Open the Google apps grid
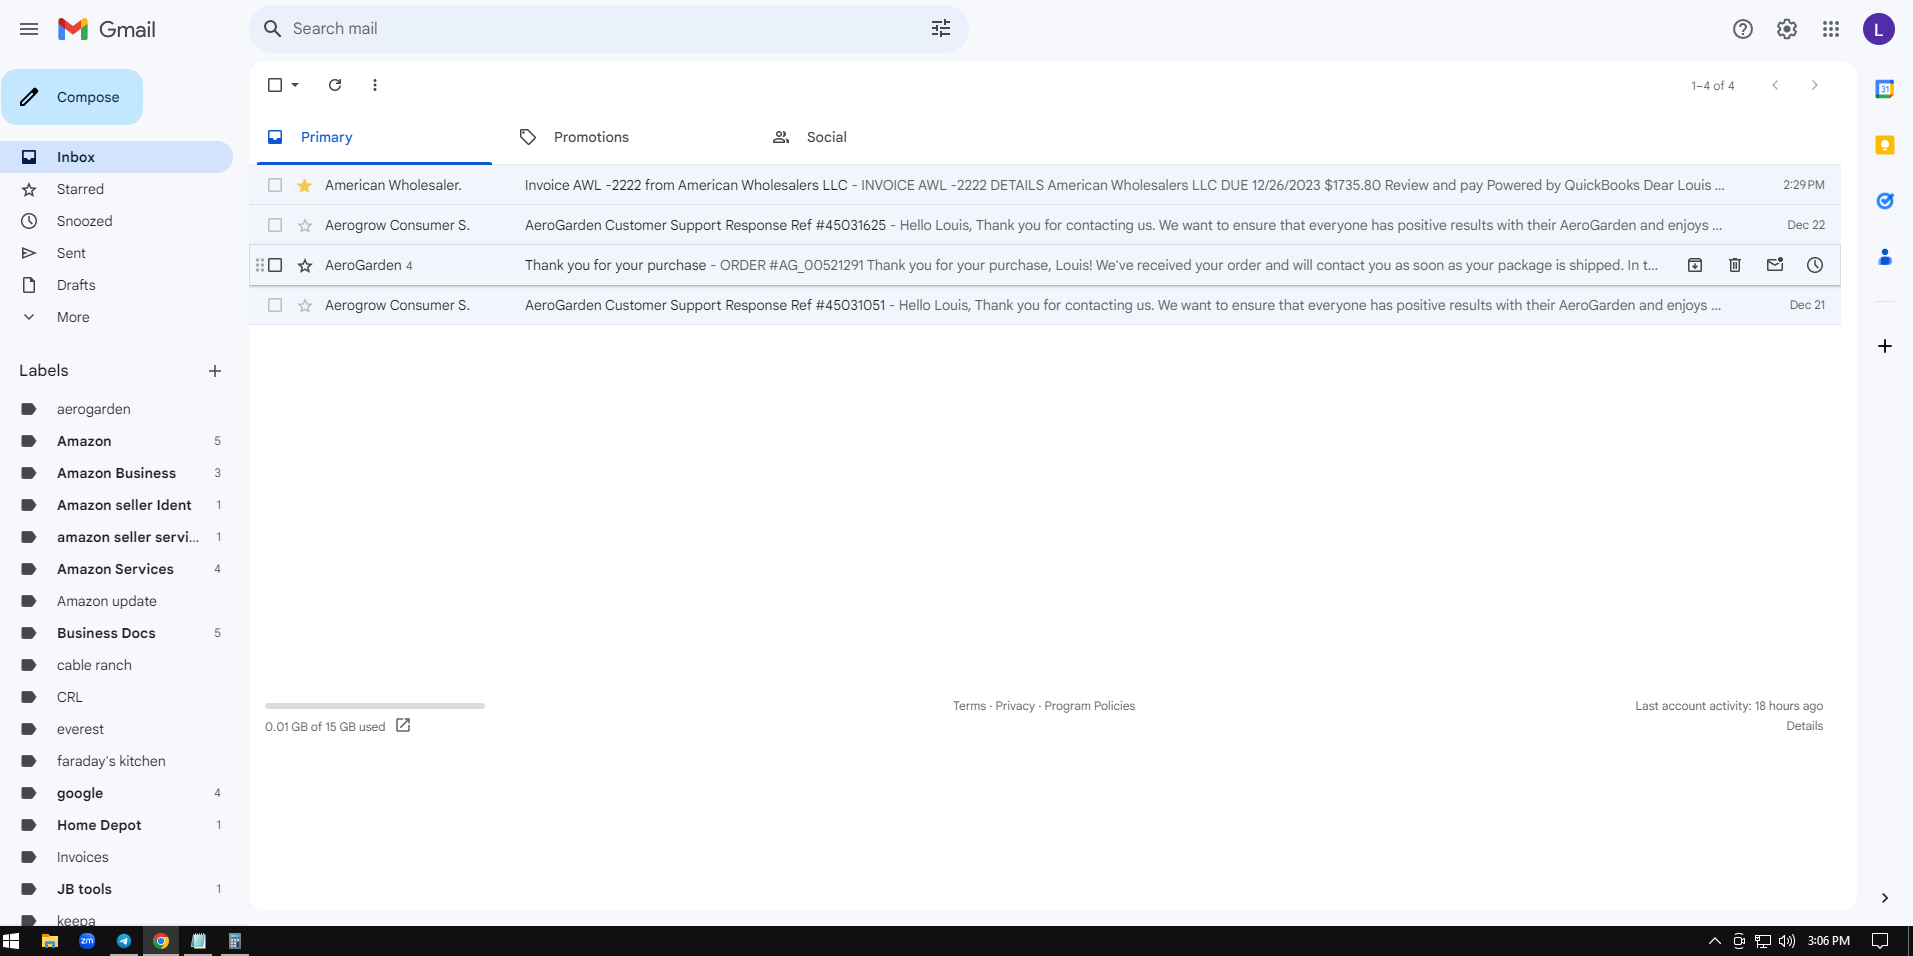 (1831, 29)
